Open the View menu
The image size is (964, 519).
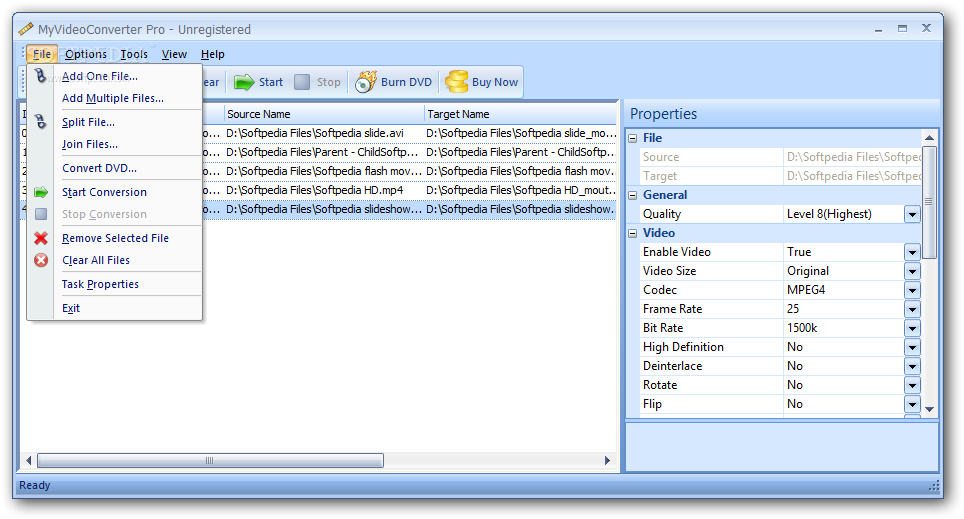coord(174,54)
